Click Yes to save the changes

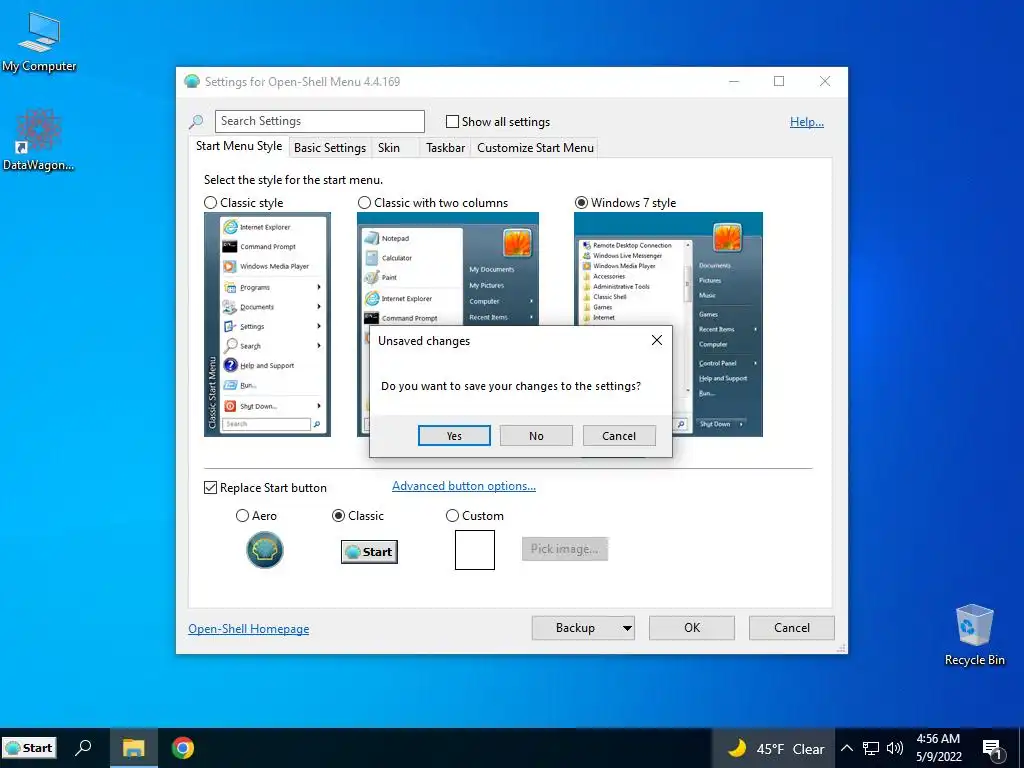[x=455, y=436]
